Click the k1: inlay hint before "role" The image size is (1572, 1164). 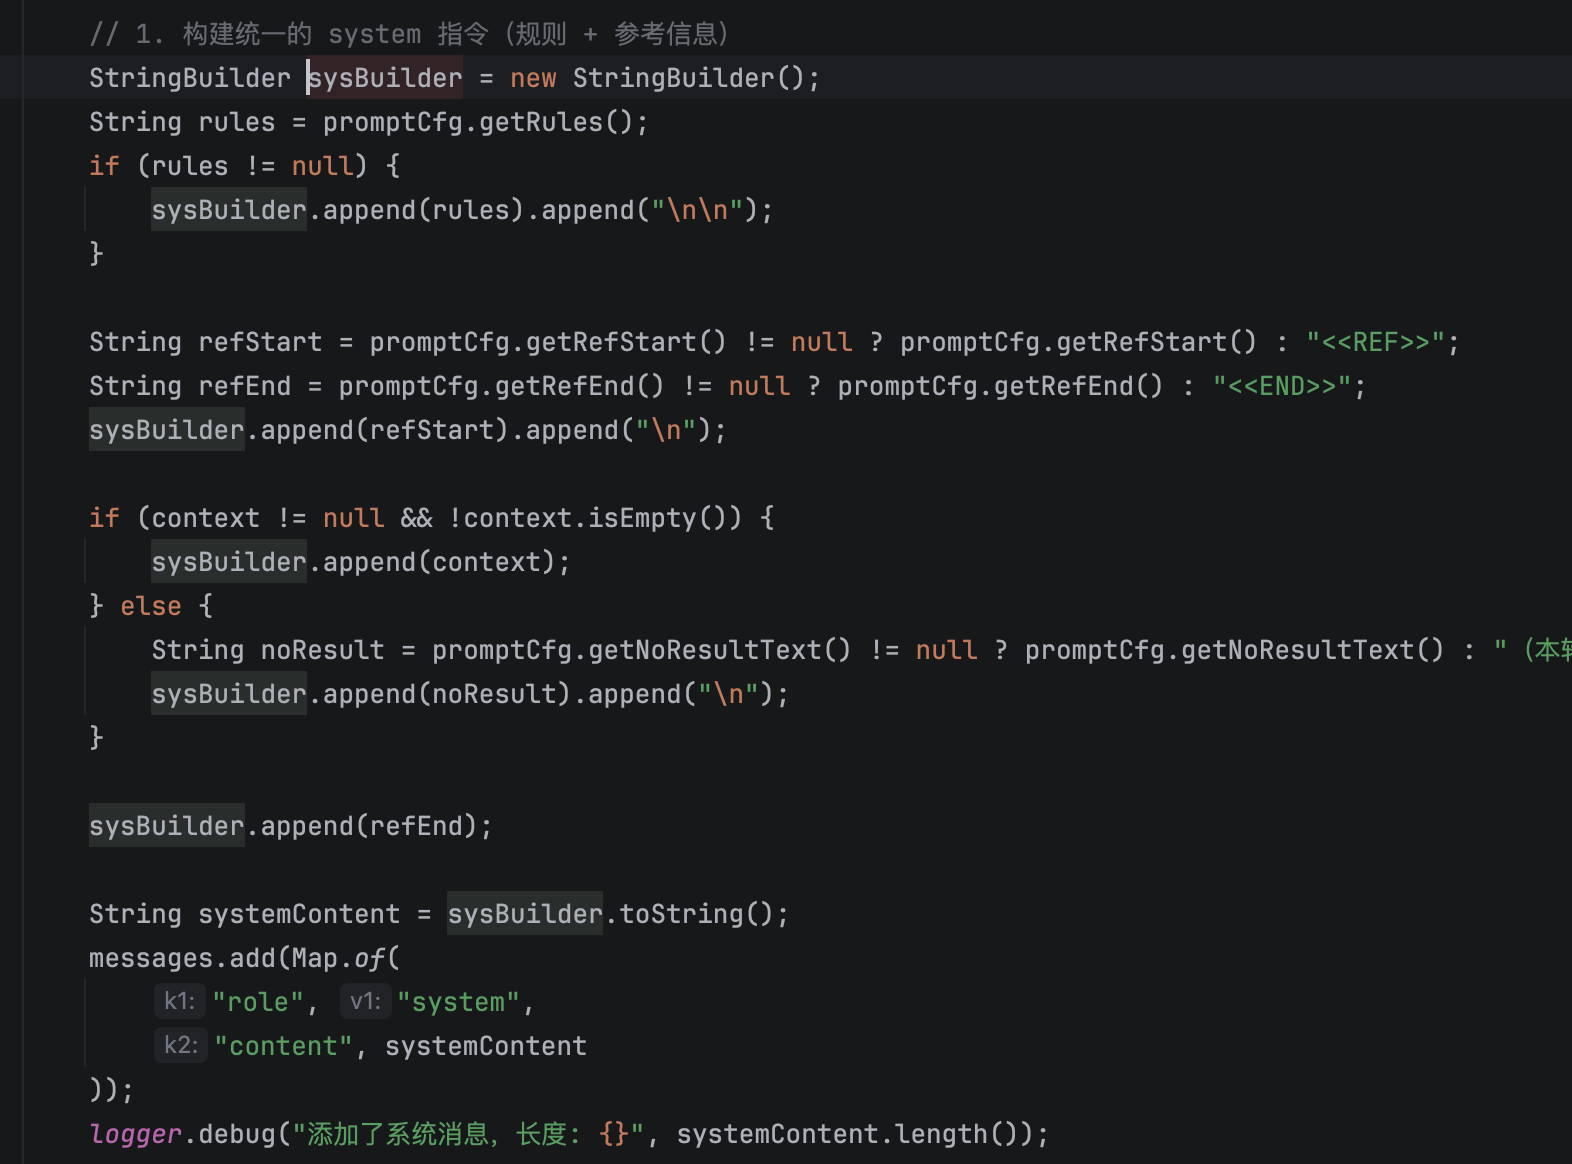coord(179,1002)
